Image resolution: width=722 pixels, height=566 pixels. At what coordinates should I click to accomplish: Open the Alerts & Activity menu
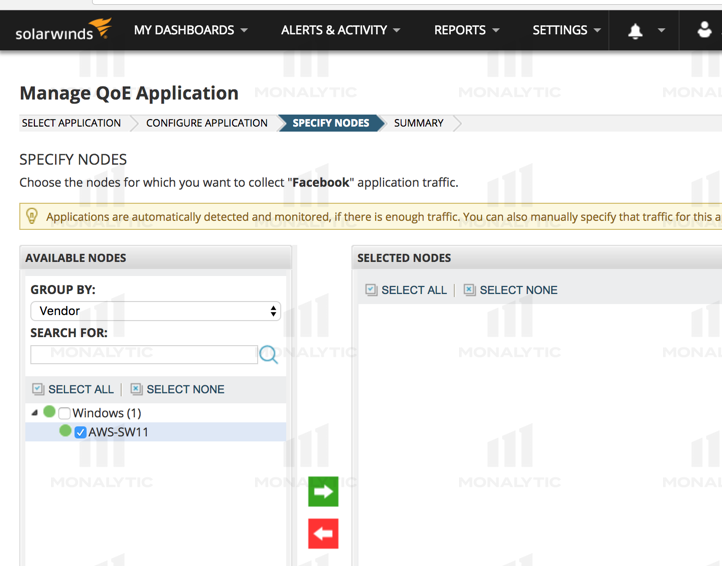coord(340,30)
